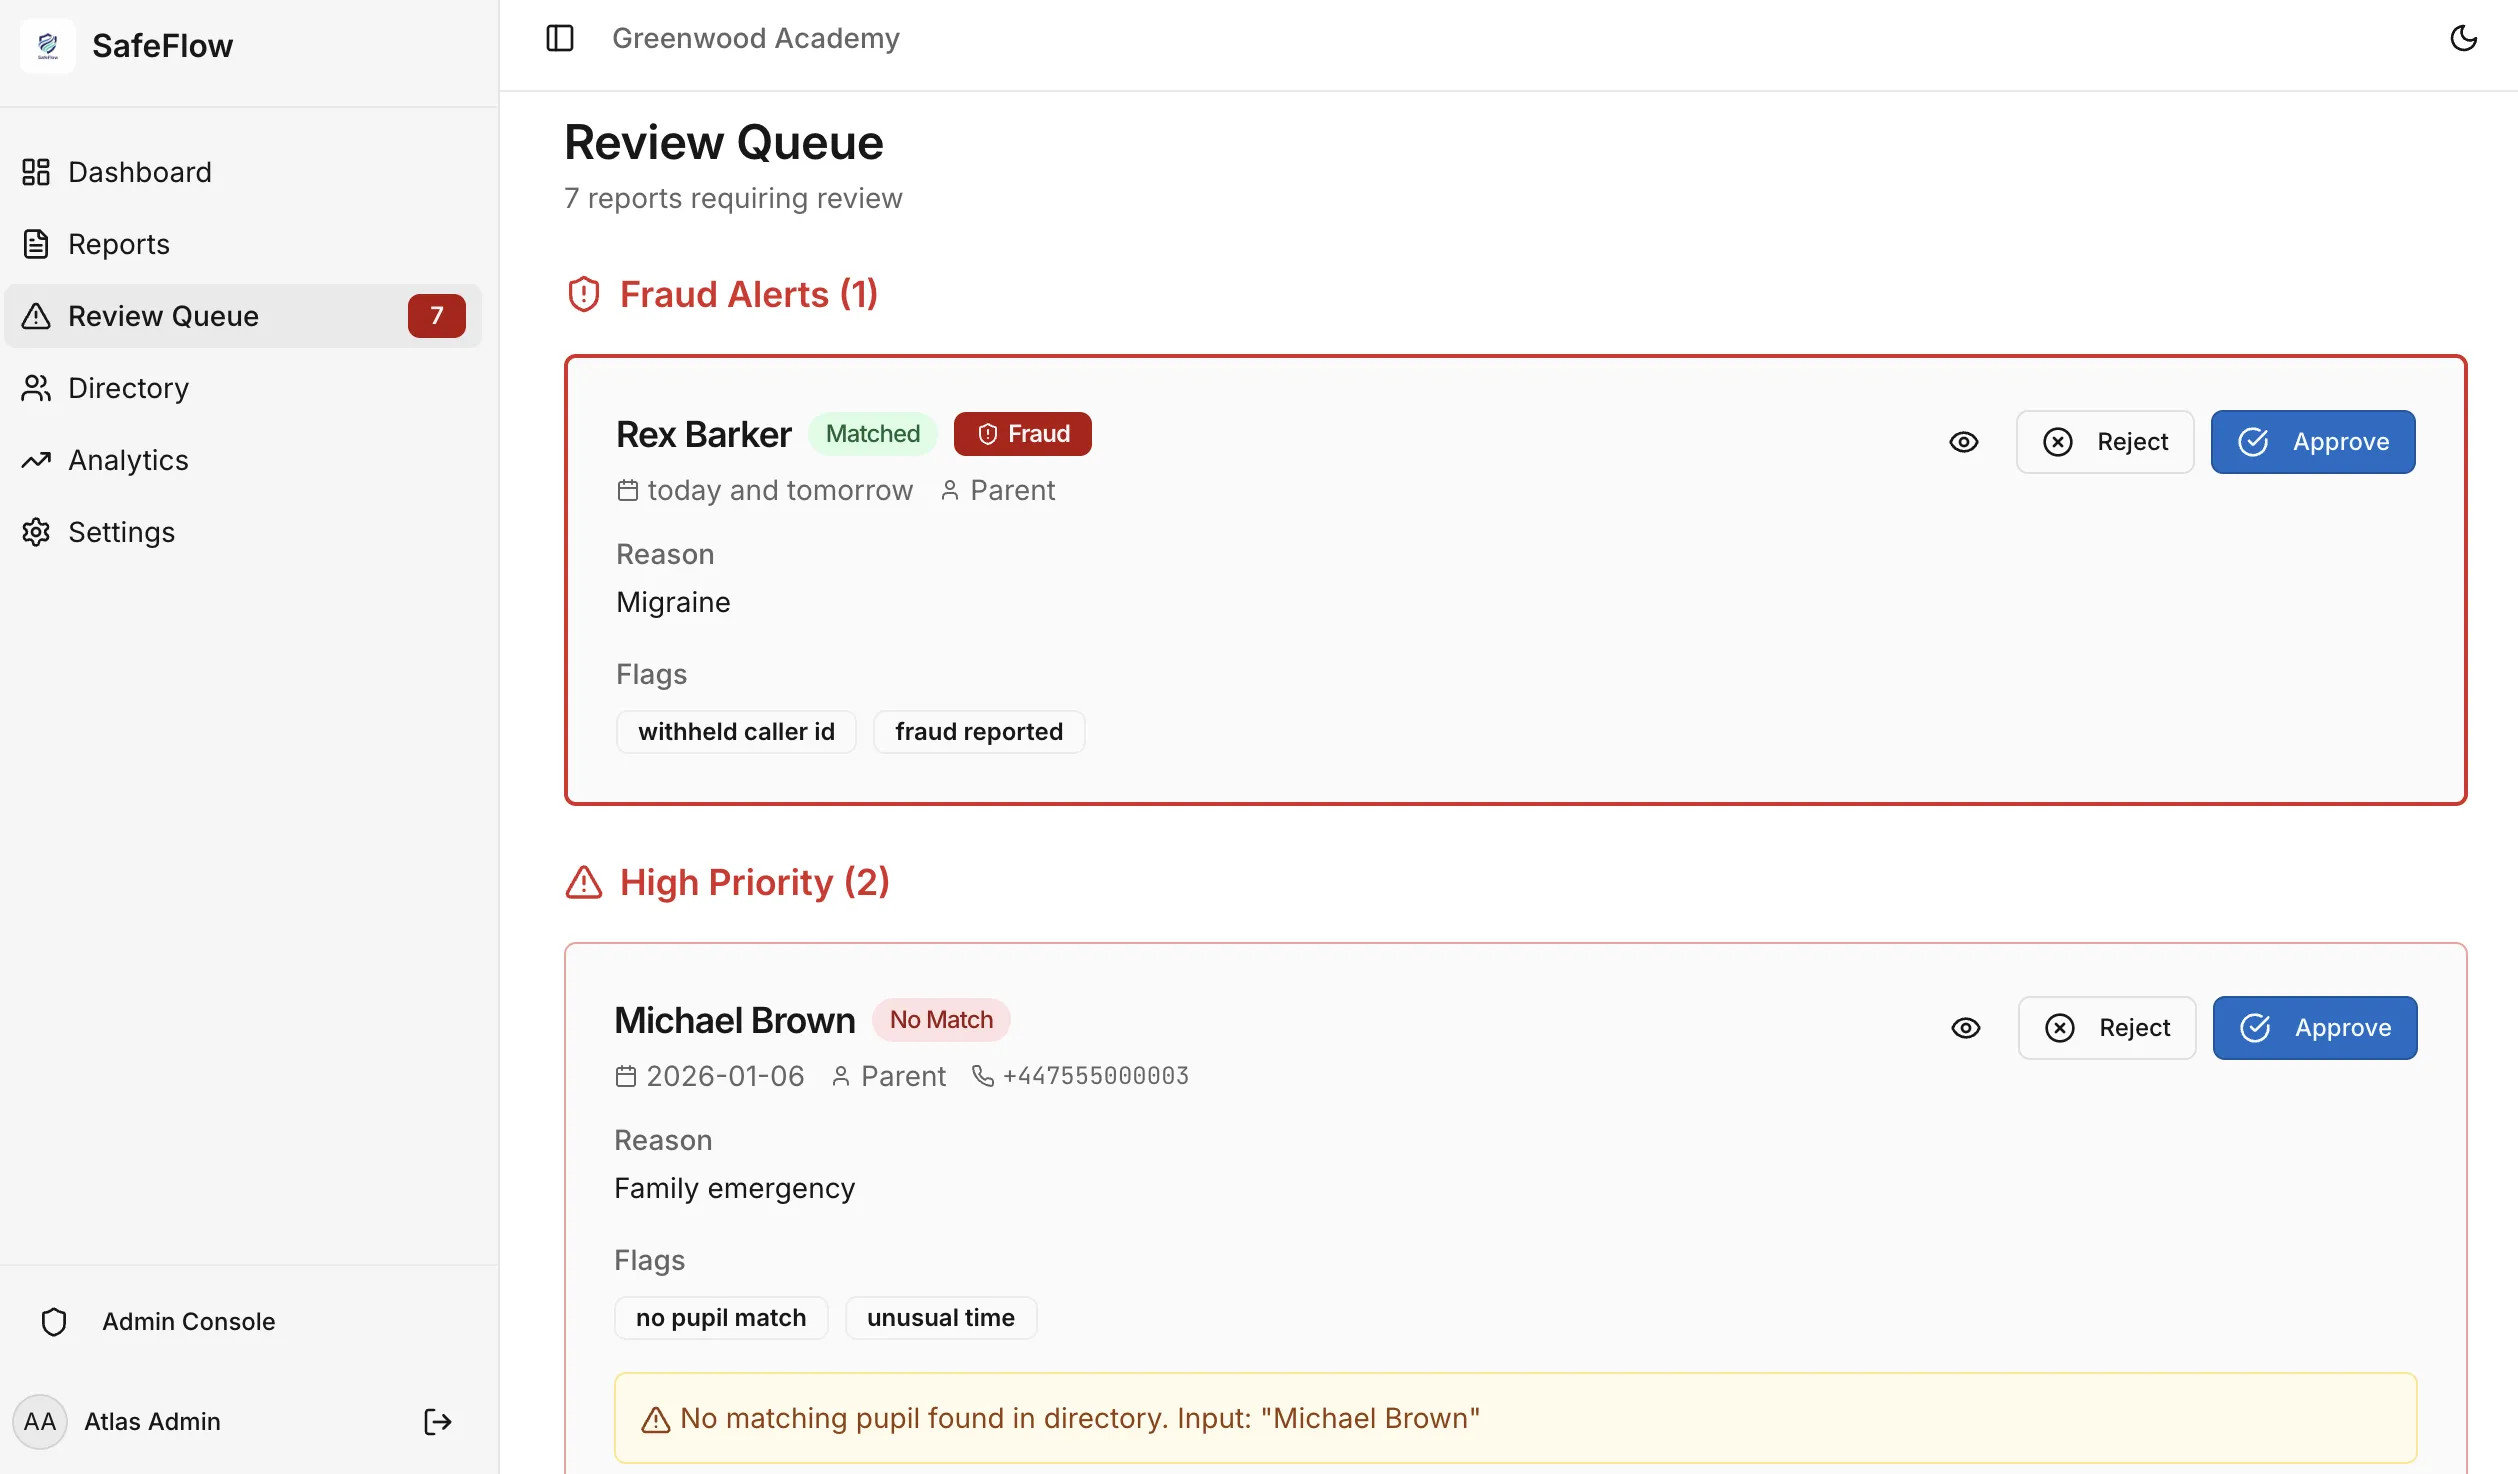The height and width of the screenshot is (1474, 2518).
Task: Click the SafeFlow logo icon
Action: [x=47, y=45]
